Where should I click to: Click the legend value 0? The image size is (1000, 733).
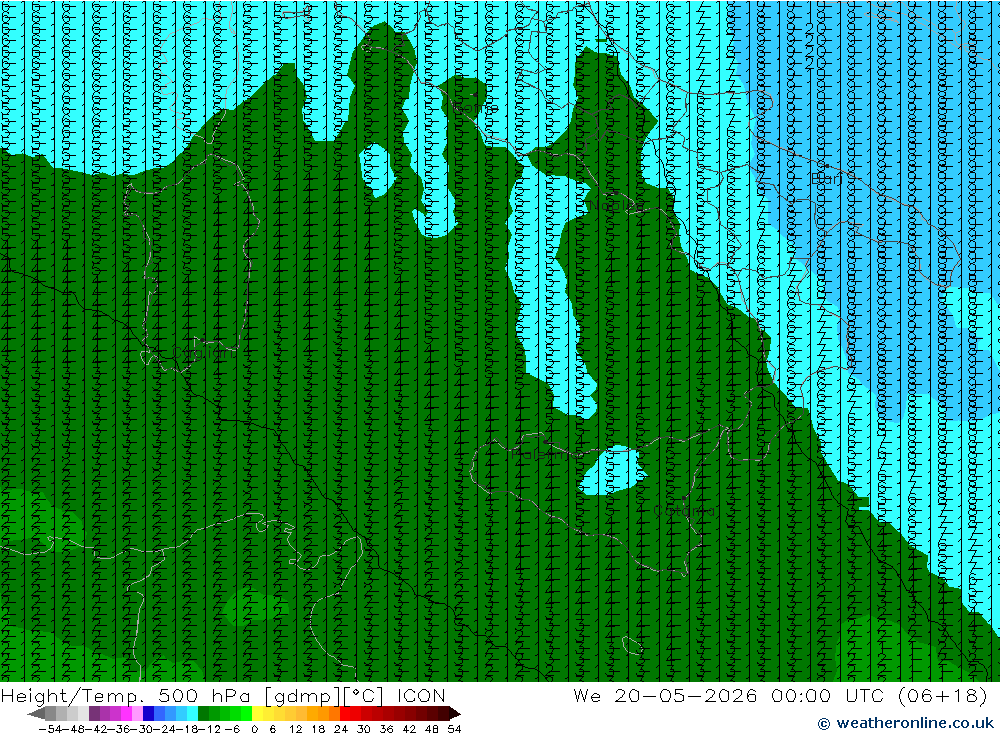[254, 729]
